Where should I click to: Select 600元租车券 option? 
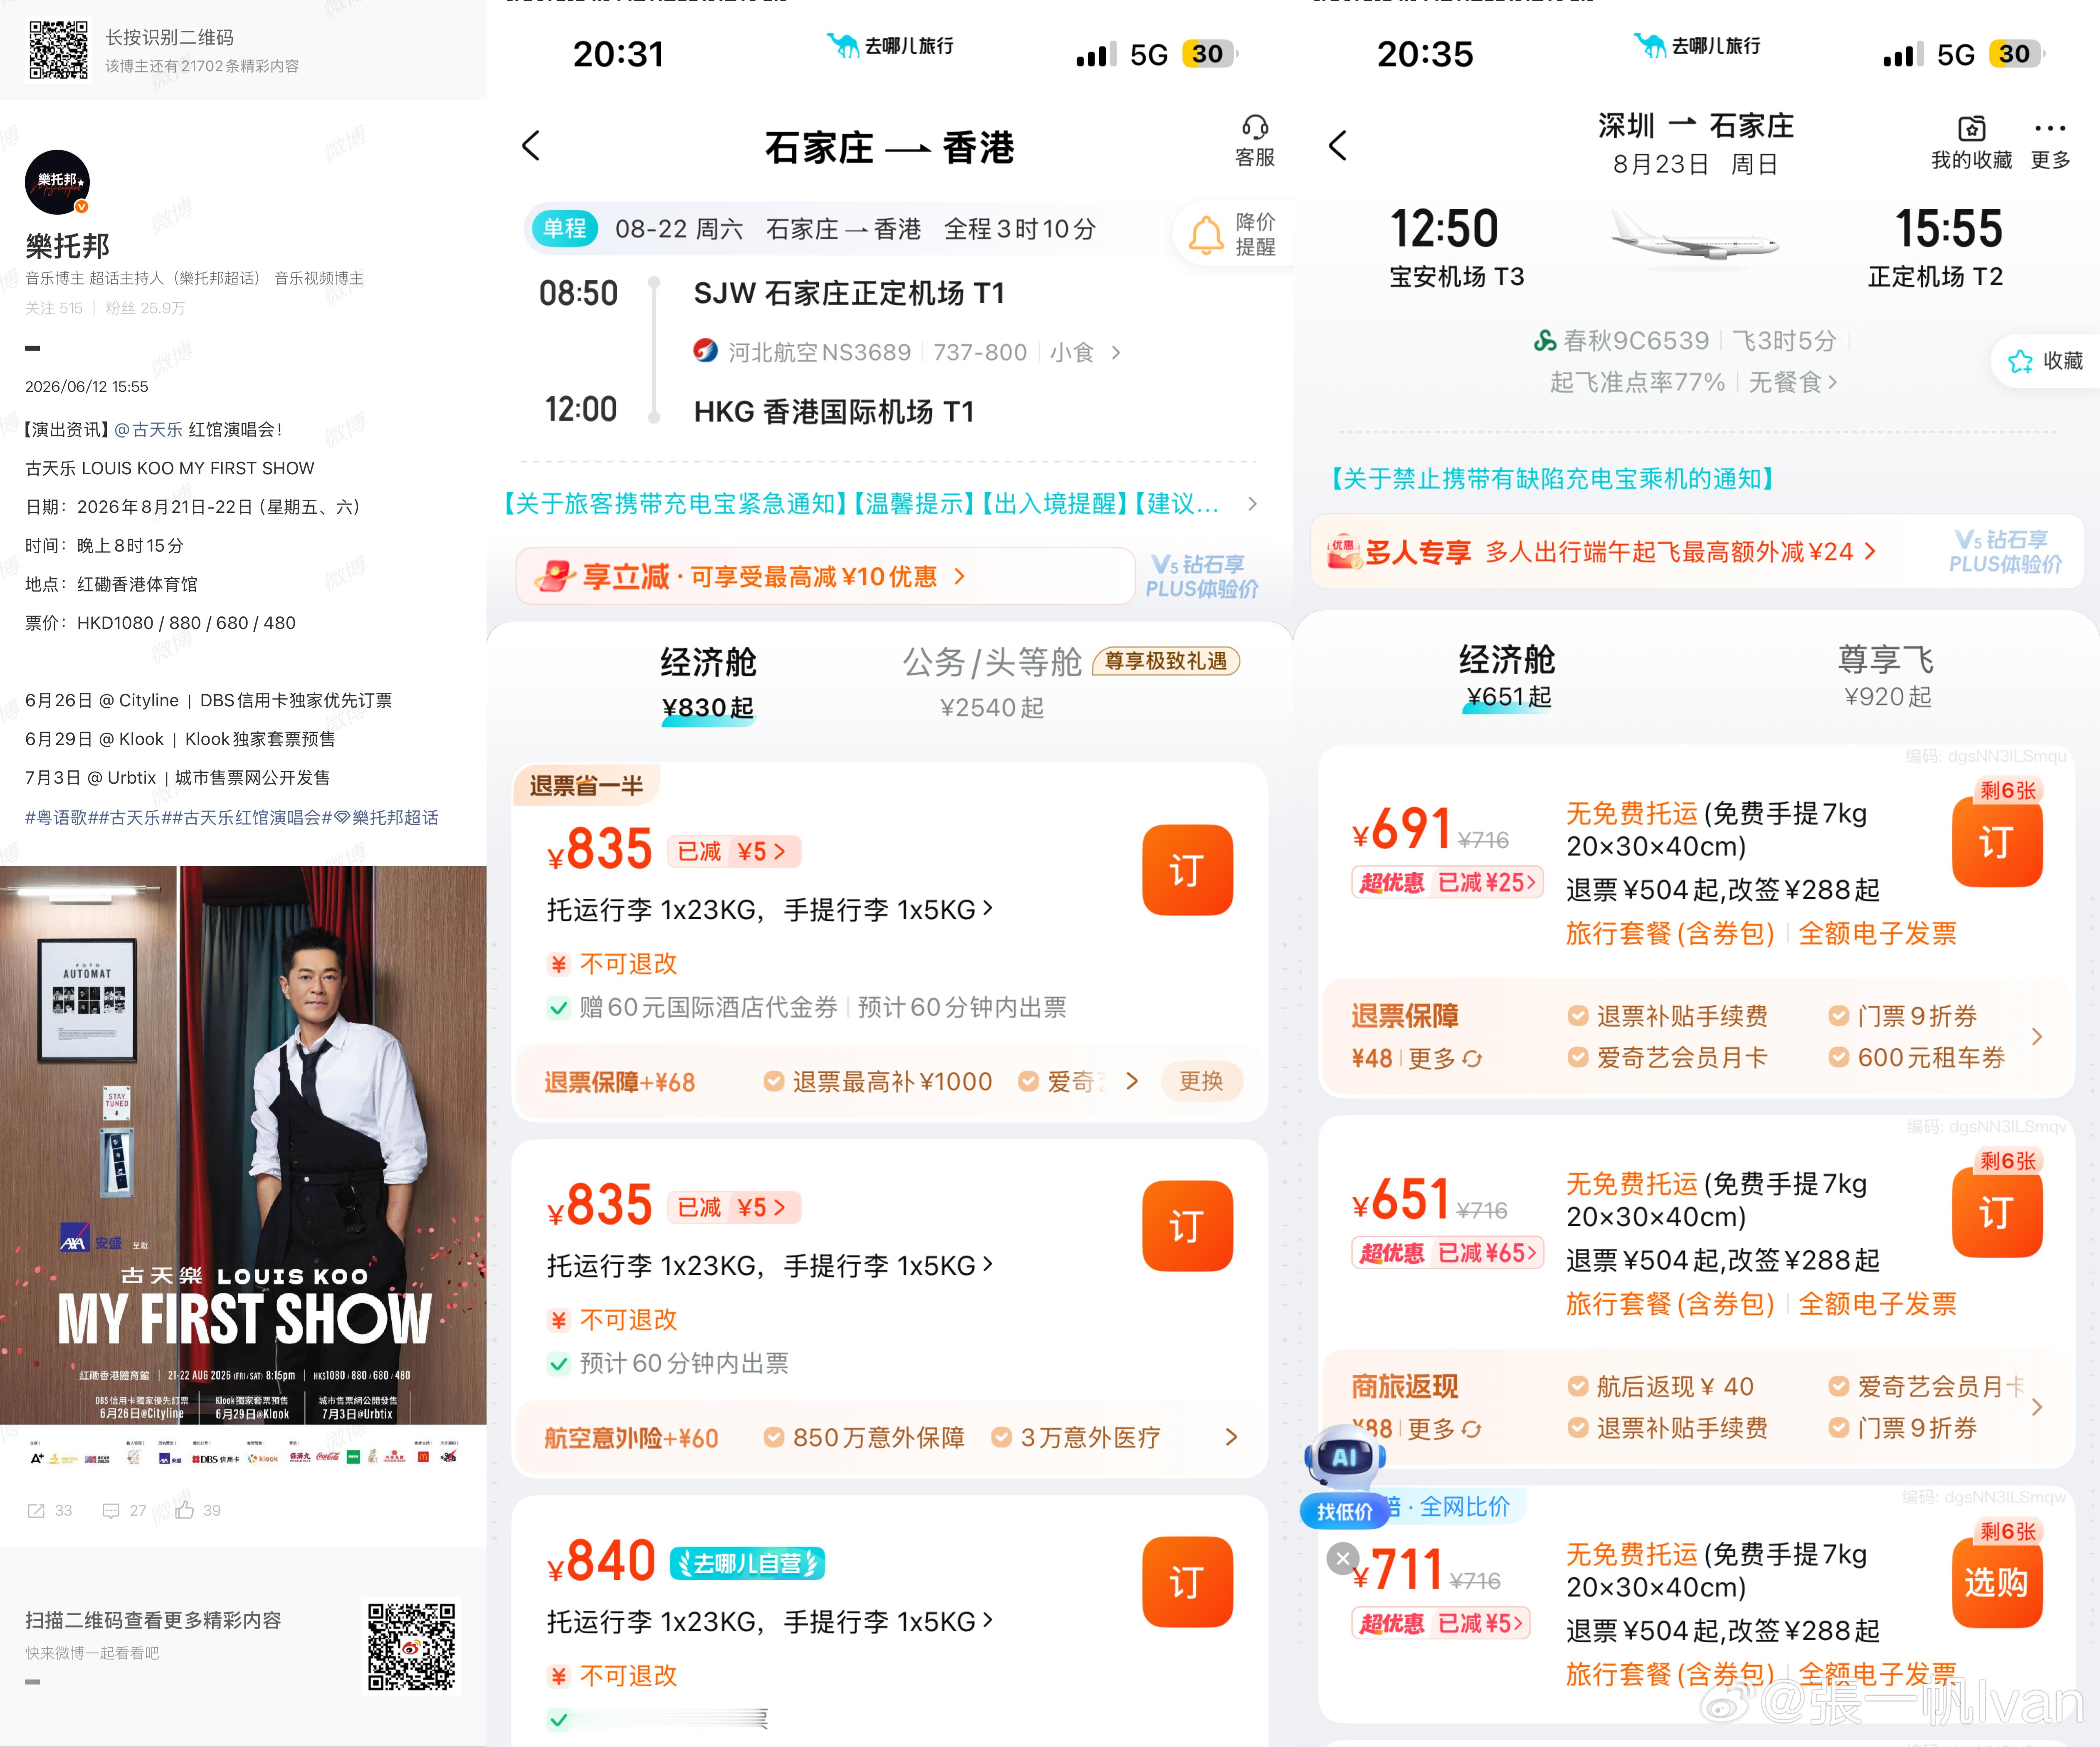coord(1917,1058)
